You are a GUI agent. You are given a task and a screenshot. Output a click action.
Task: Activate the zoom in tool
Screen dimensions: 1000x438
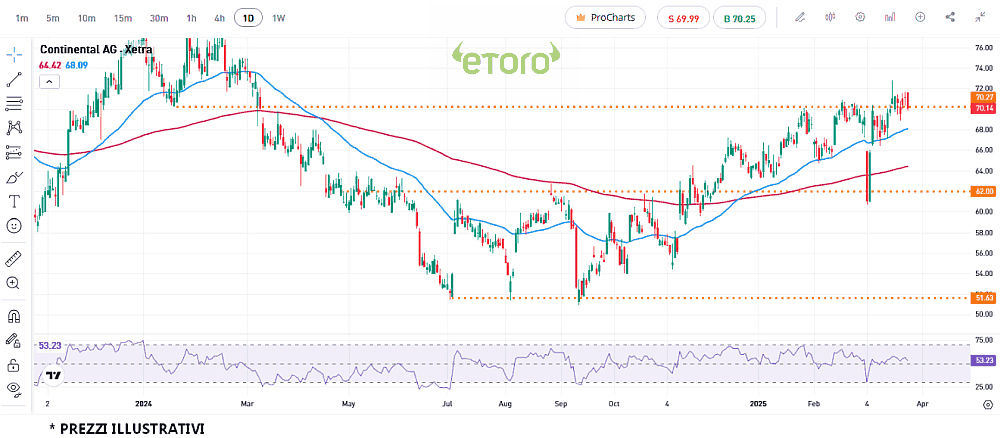(14, 283)
